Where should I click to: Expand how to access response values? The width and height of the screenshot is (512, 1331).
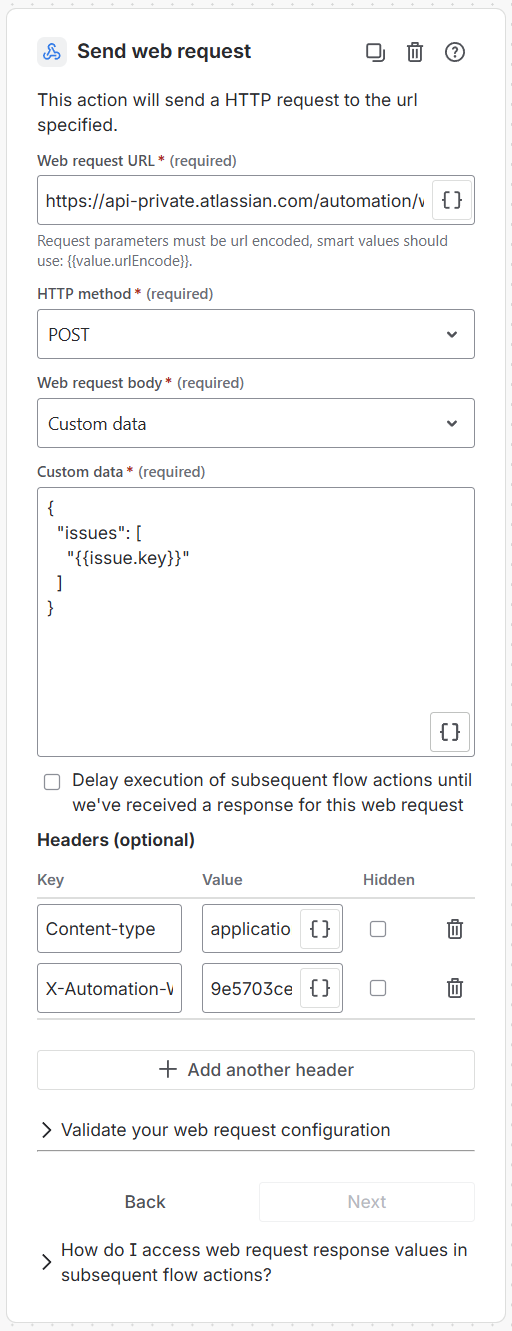(x=256, y=1263)
